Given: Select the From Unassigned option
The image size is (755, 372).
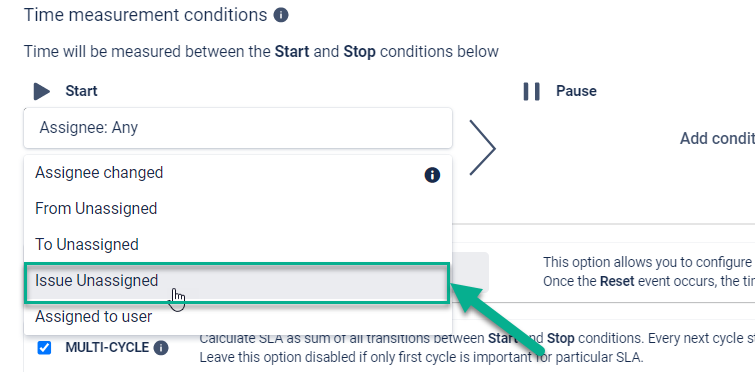Looking at the screenshot, I should (238, 208).
